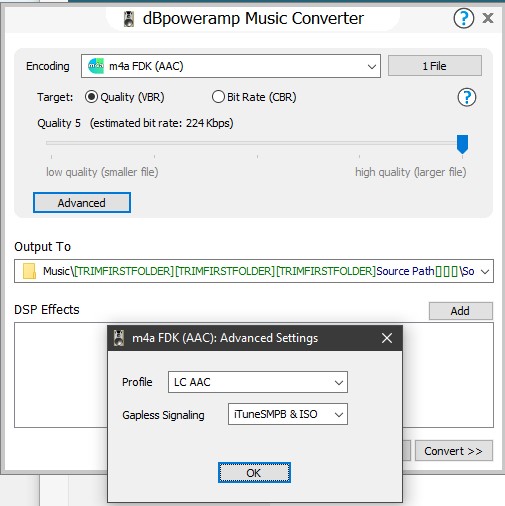Image resolution: width=505 pixels, height=506 pixels.
Task: Click the dBpoweramp speaker icon in the title
Action: pyautogui.click(x=129, y=19)
